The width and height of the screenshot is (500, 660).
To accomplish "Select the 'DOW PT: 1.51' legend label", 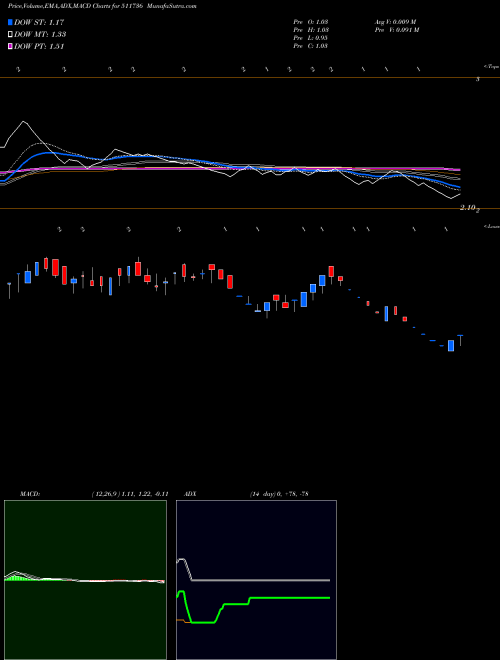I will (x=39, y=47).
